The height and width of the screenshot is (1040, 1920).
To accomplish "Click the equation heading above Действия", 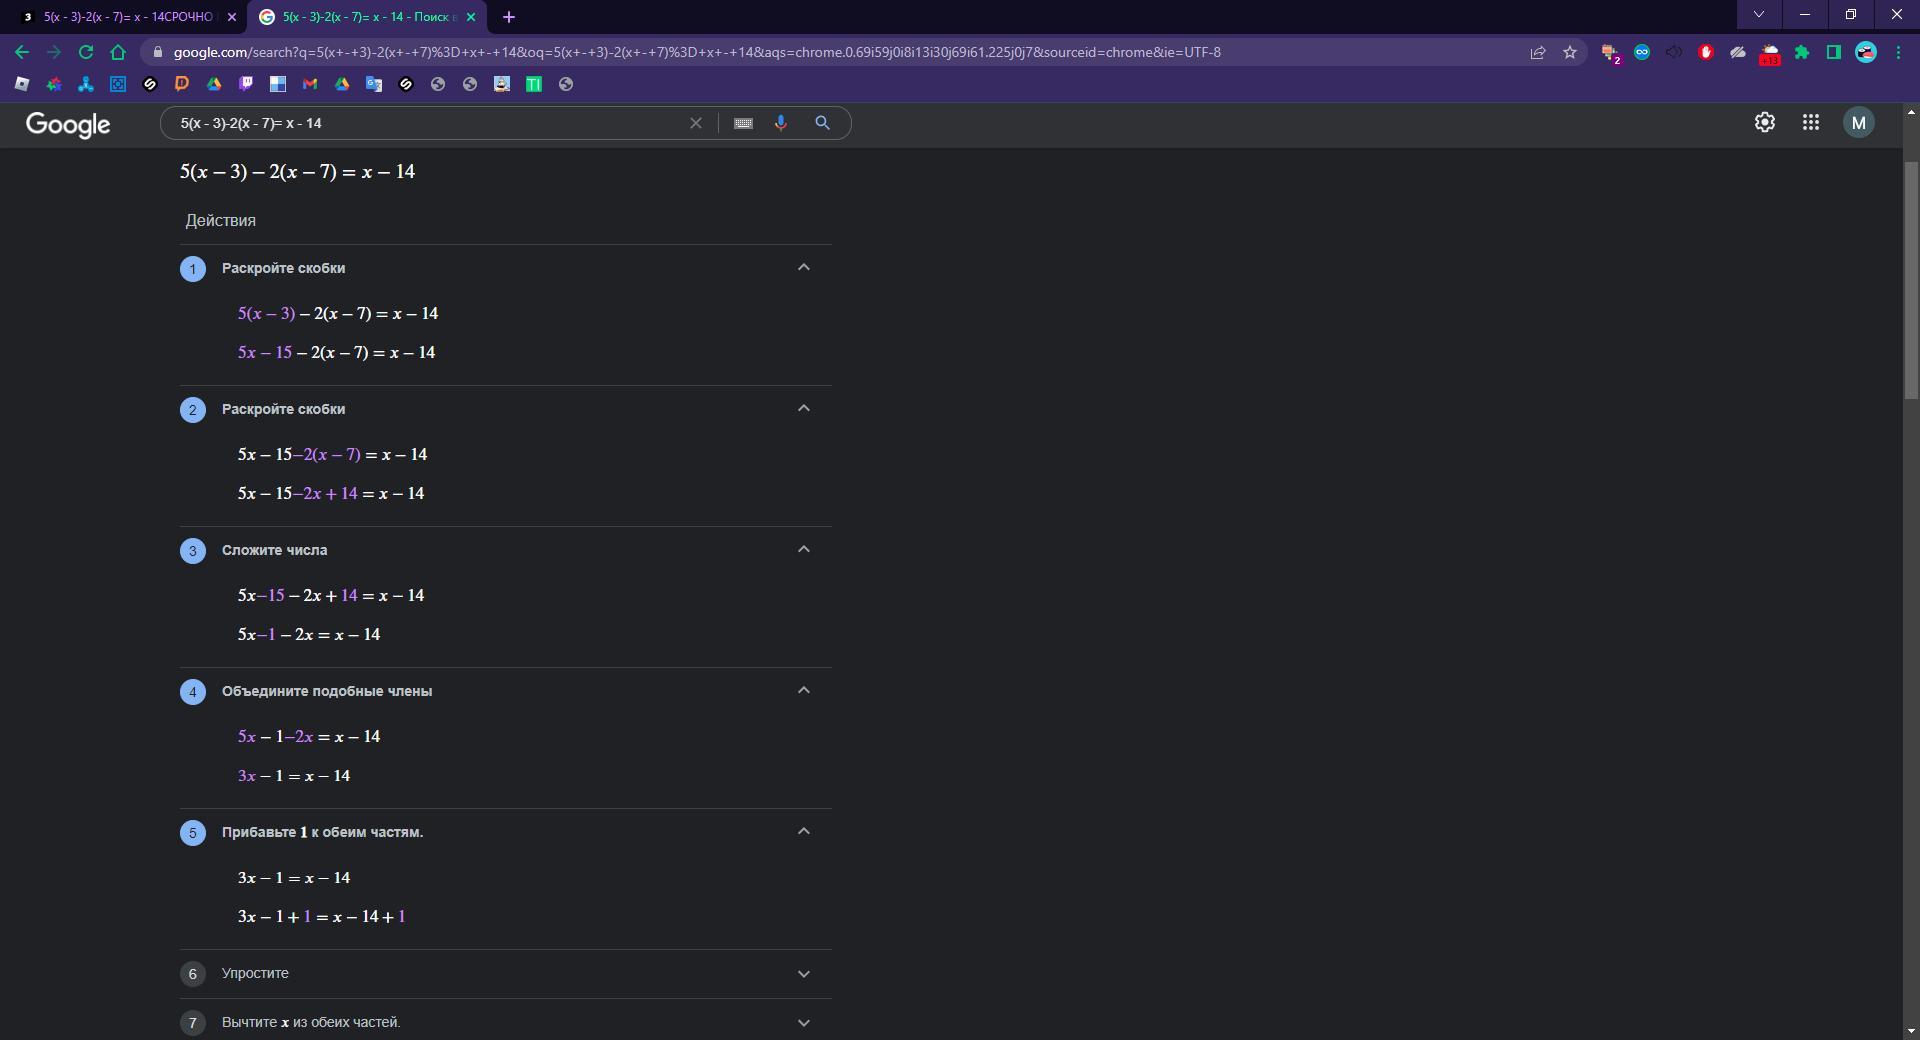I will tap(297, 172).
